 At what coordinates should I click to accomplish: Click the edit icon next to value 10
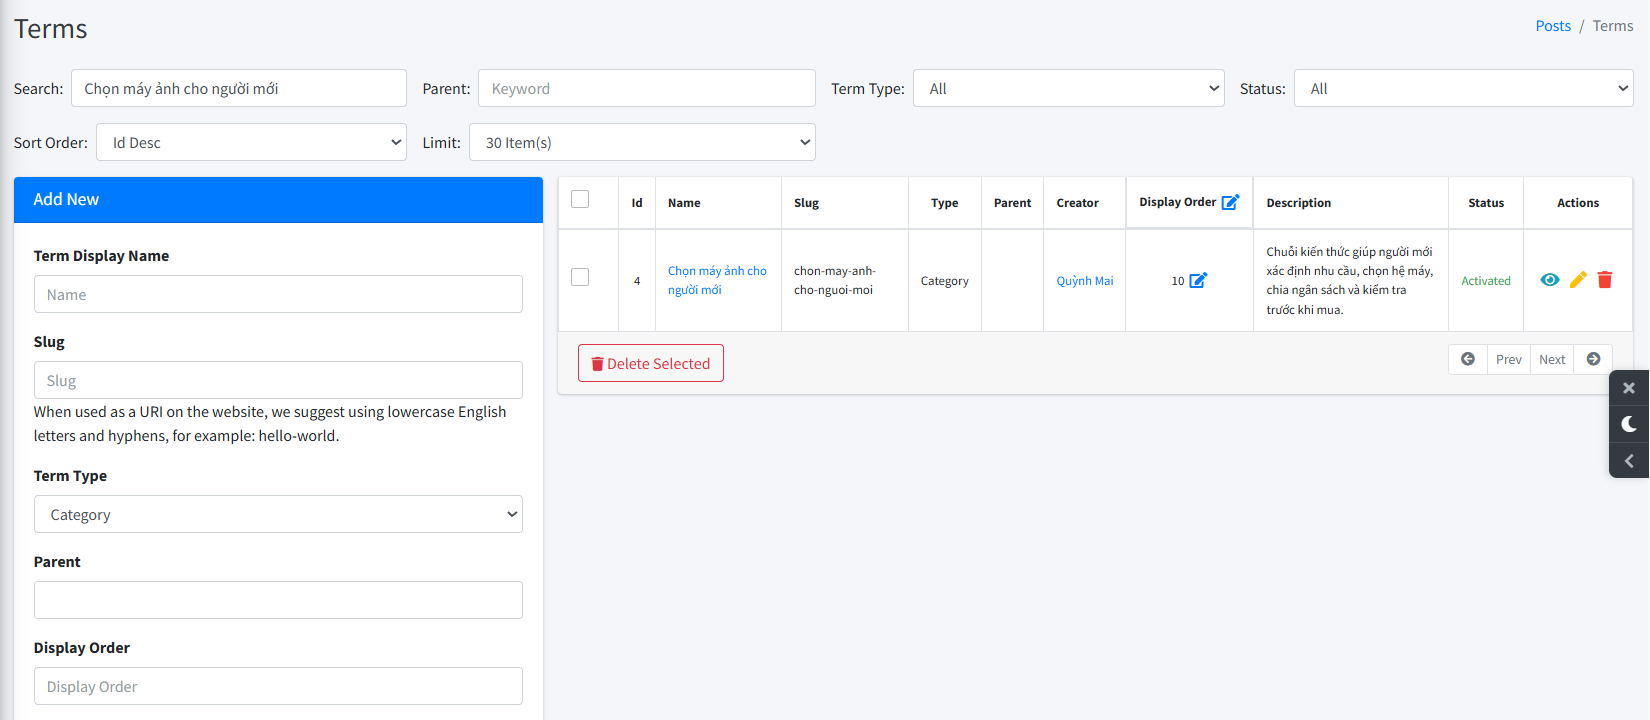(1198, 280)
